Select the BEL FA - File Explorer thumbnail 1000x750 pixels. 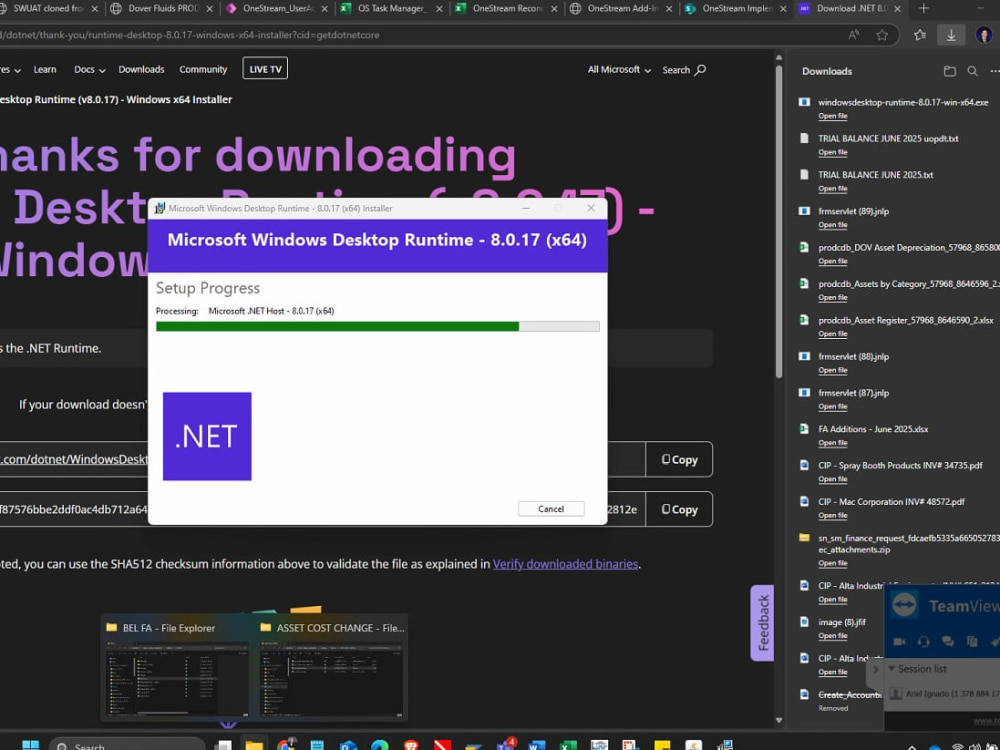[177, 668]
